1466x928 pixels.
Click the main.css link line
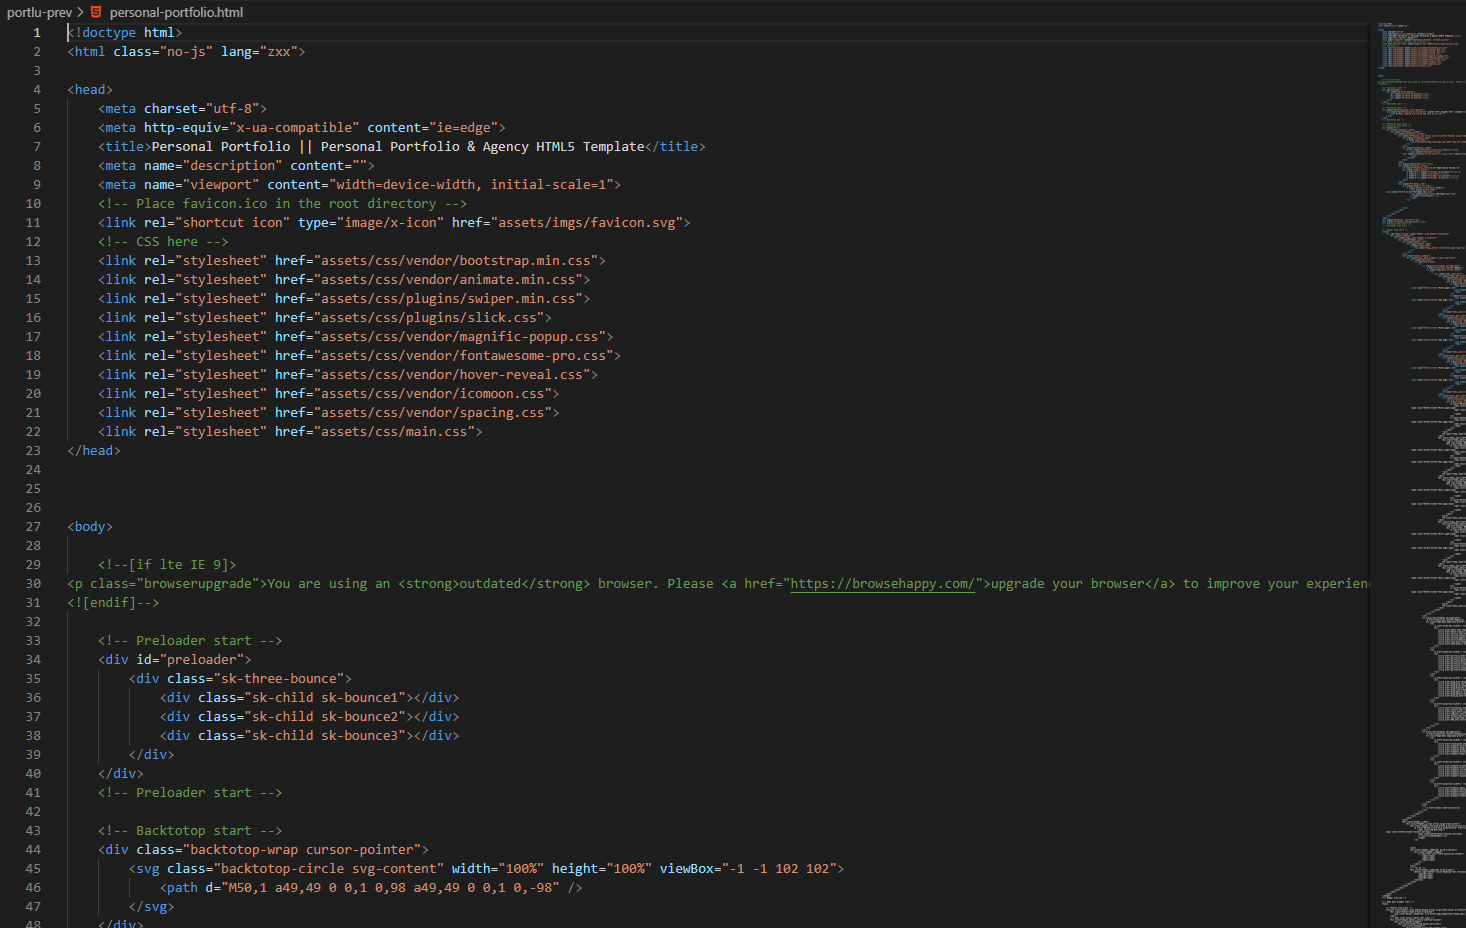coord(290,432)
